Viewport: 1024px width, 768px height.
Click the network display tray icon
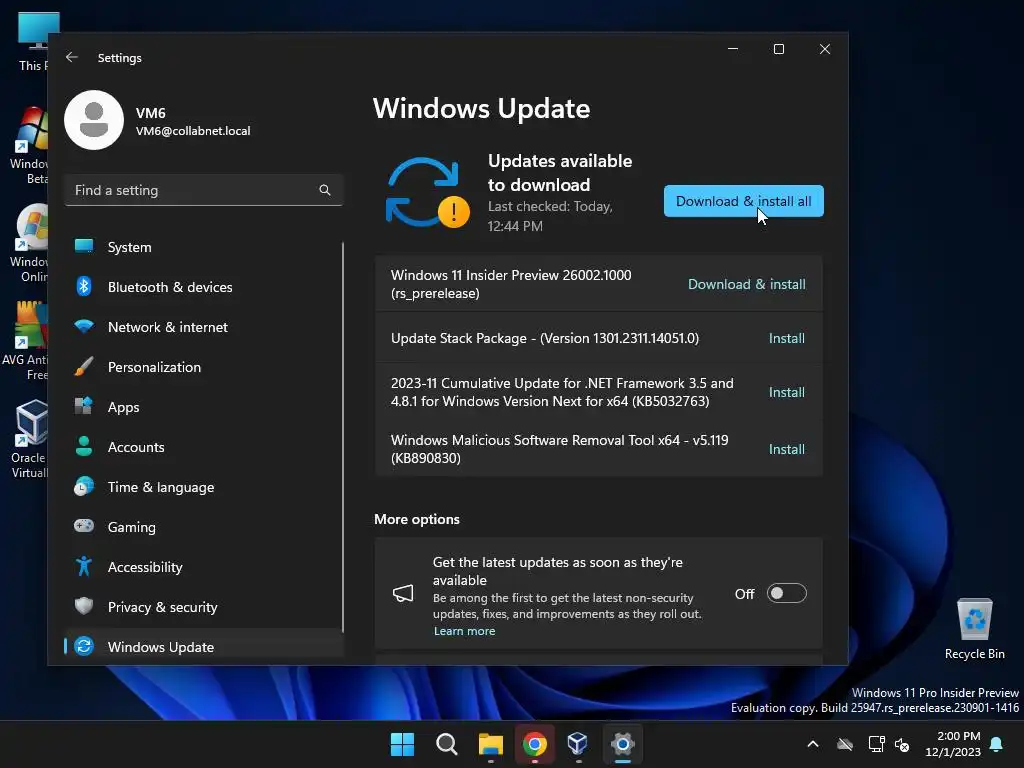(876, 744)
